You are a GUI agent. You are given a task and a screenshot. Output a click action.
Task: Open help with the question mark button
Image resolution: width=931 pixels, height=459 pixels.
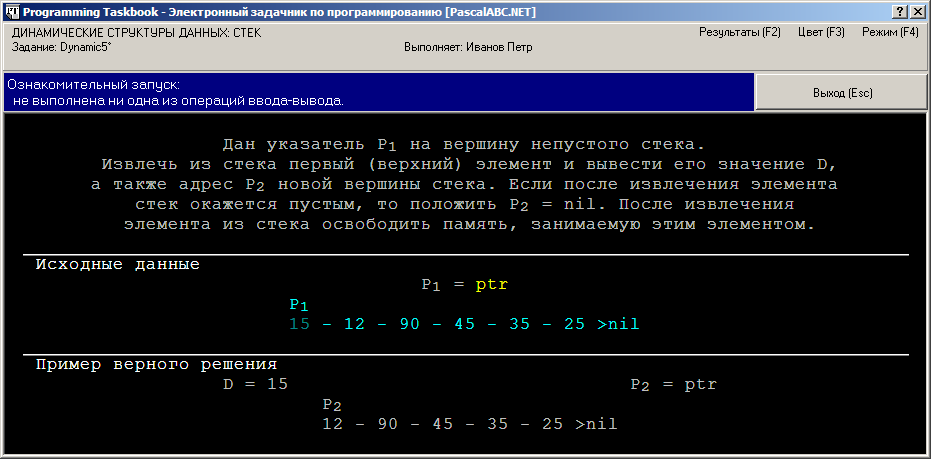point(900,12)
